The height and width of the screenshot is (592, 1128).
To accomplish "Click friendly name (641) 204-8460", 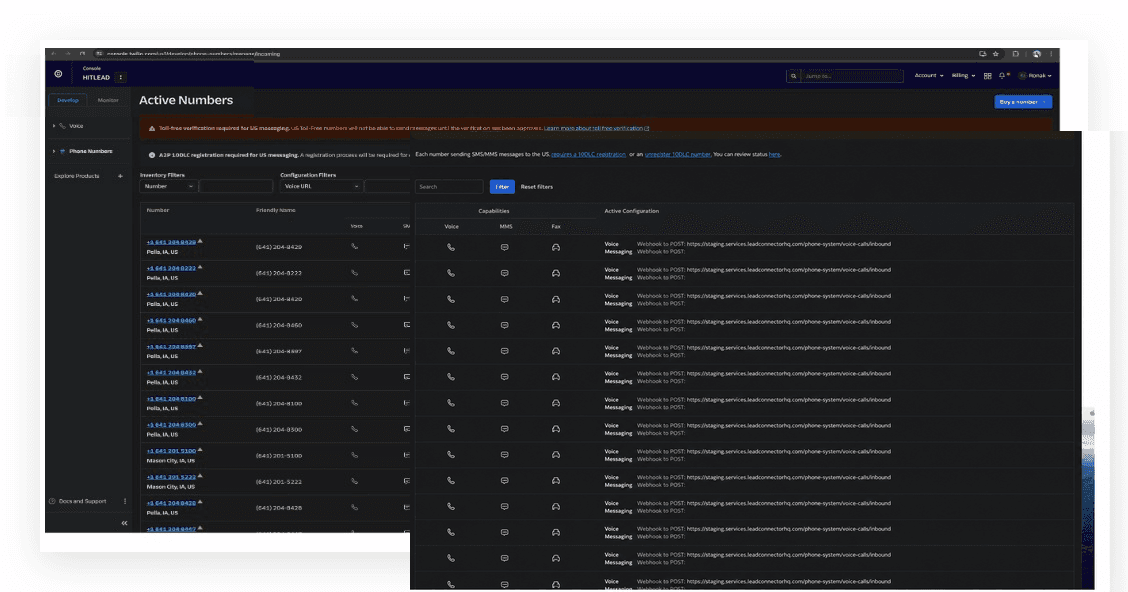I will 279,325.
